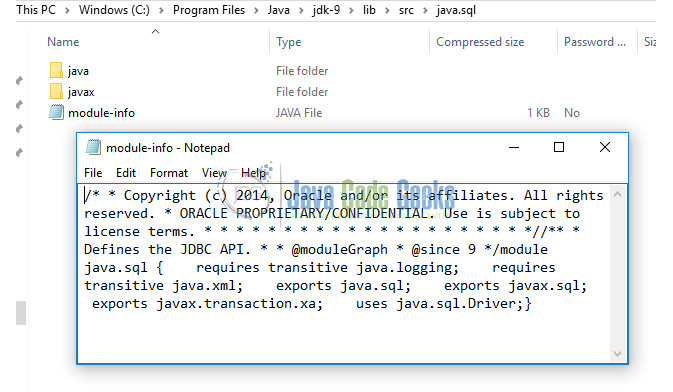Go to Java folder in address path
The height and width of the screenshot is (392, 673).
click(279, 10)
